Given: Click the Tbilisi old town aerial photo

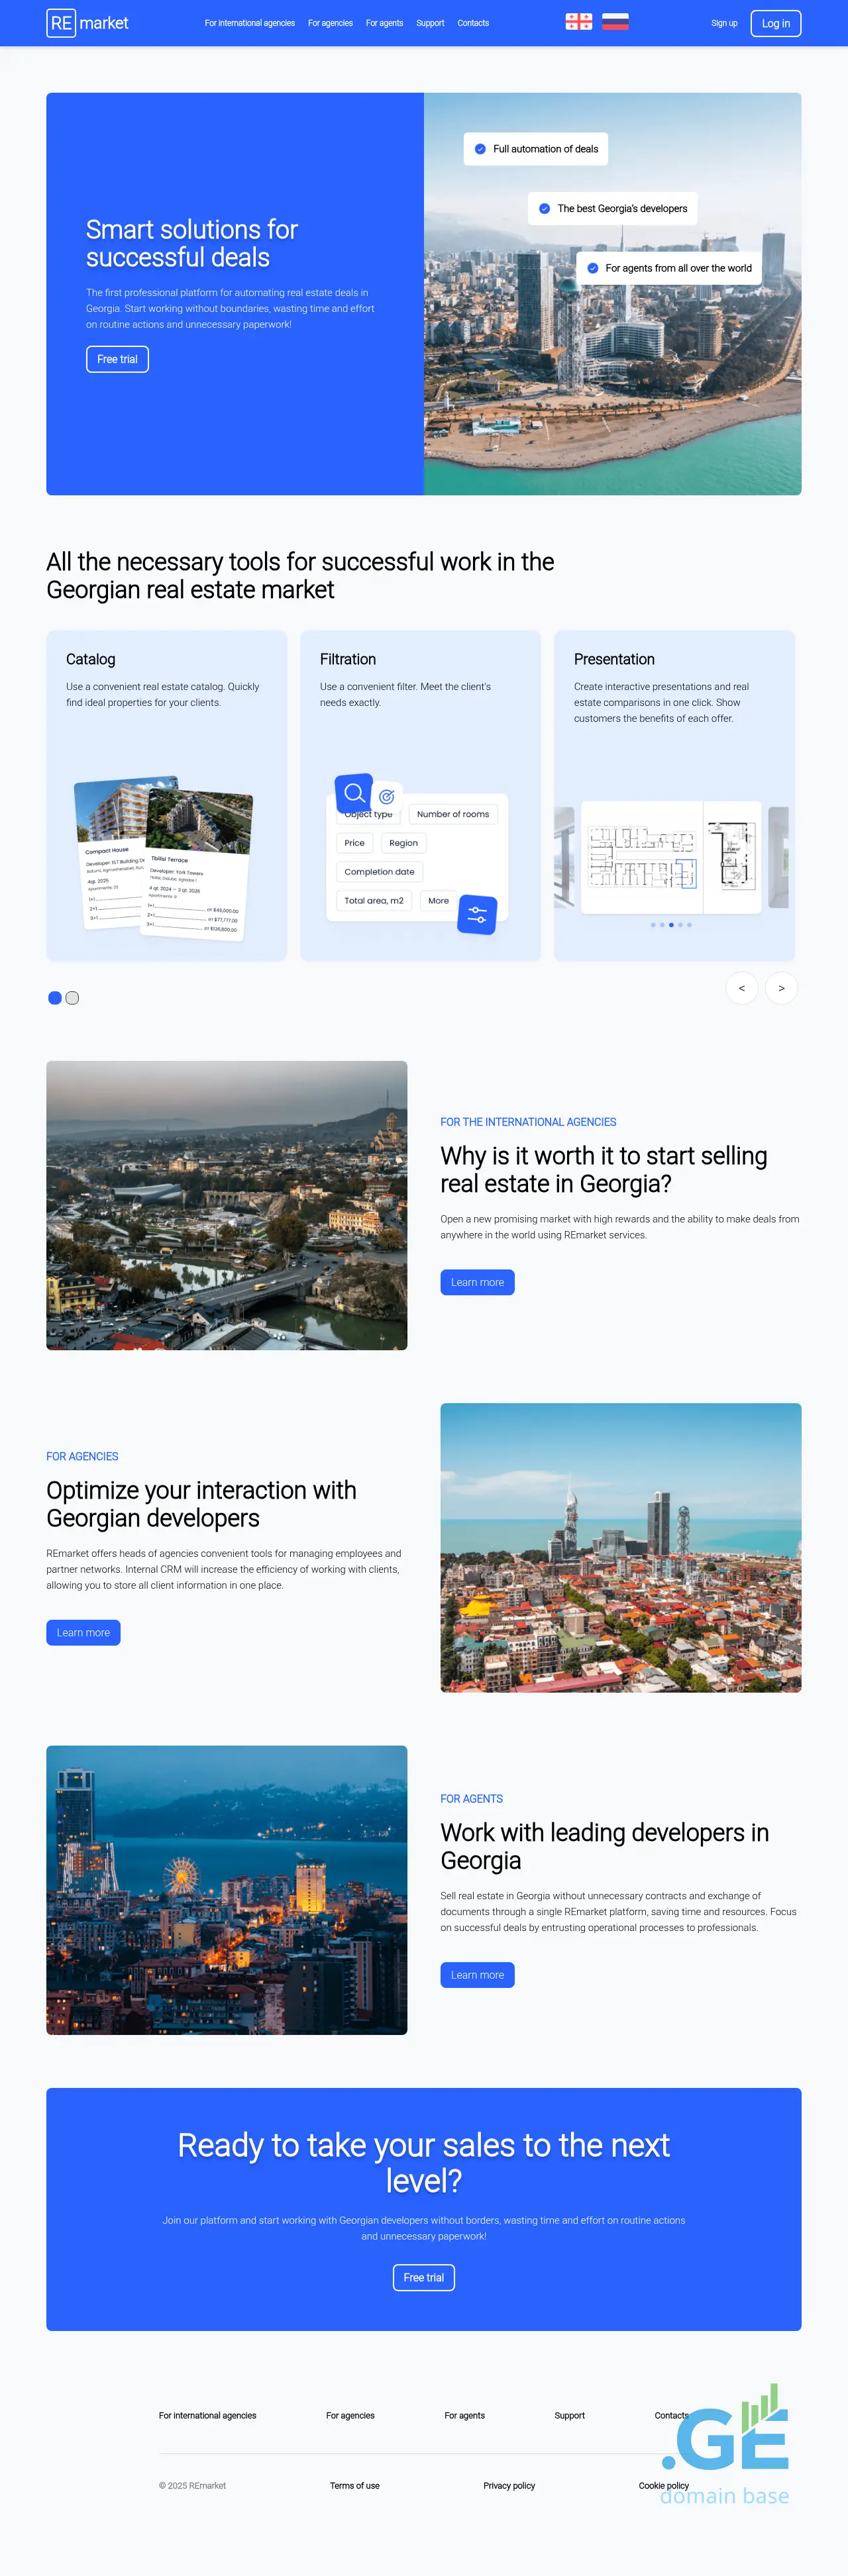Looking at the screenshot, I should tap(226, 1205).
